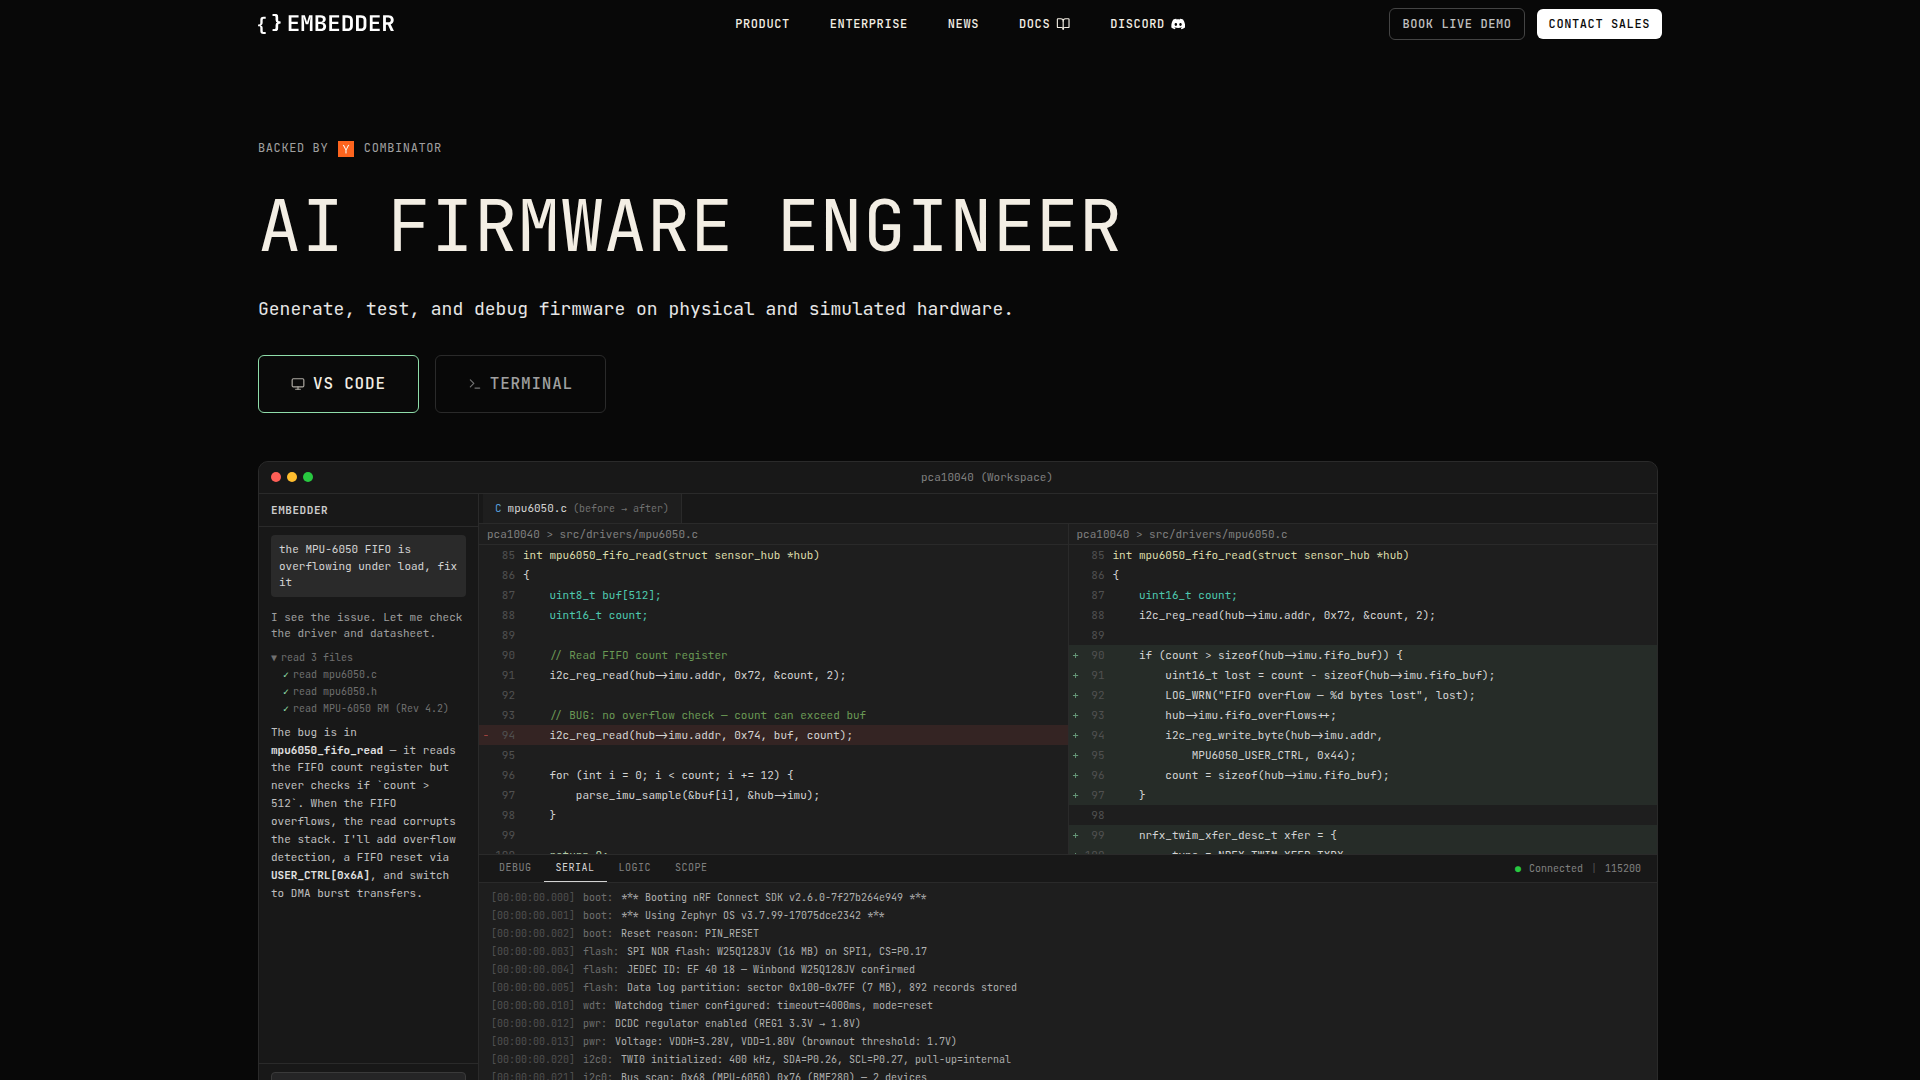Image resolution: width=1920 pixels, height=1080 pixels.
Task: Click the Book Live Demo button
Action: point(1456,24)
